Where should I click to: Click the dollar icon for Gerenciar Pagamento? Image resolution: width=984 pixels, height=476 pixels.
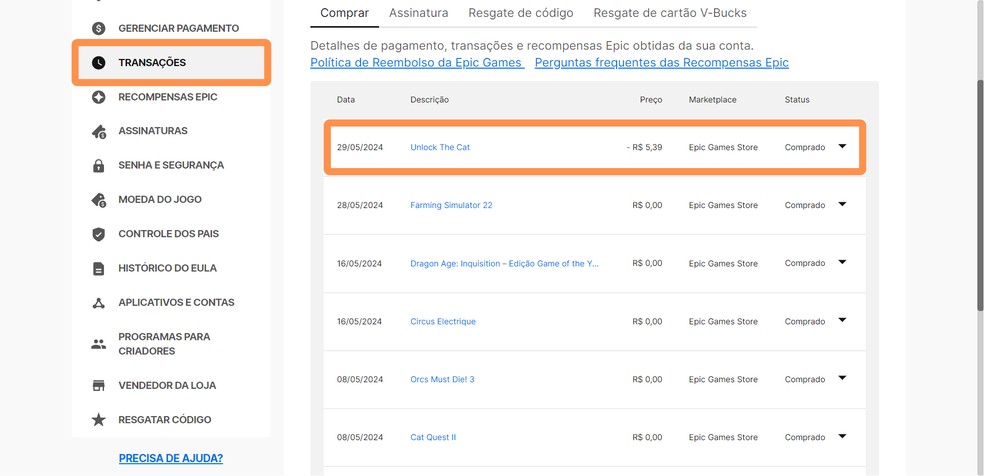(98, 28)
